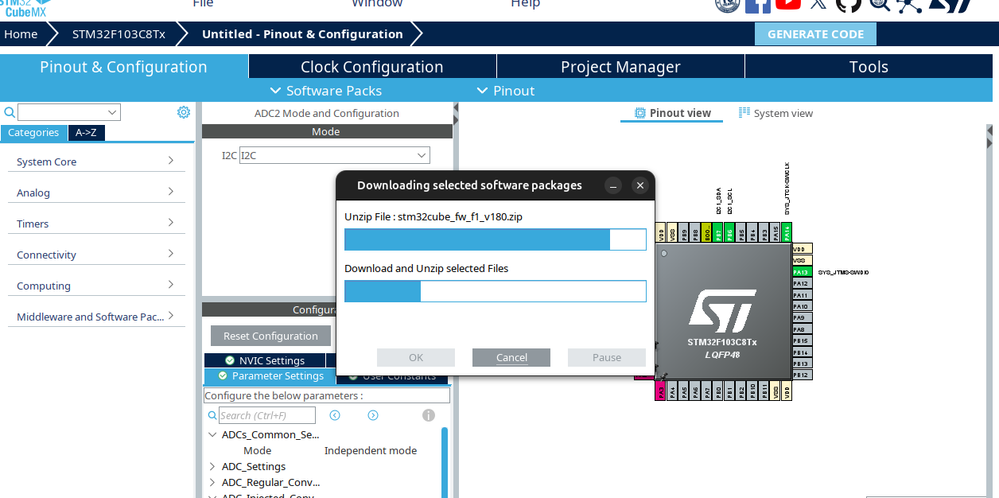Select pin PA12 on the chip
The height and width of the screenshot is (498, 999).
coord(801,283)
